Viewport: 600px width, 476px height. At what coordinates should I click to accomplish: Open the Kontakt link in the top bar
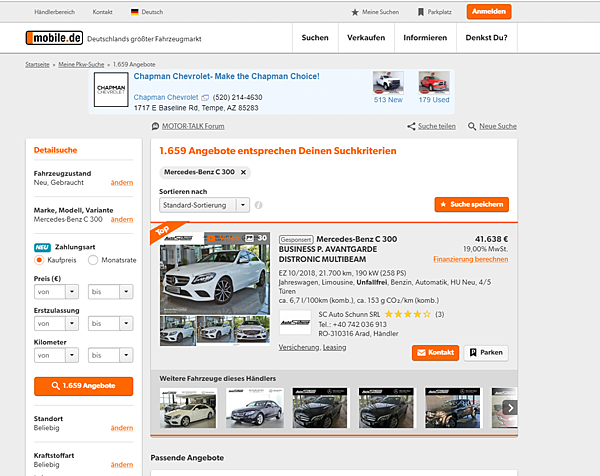point(103,12)
